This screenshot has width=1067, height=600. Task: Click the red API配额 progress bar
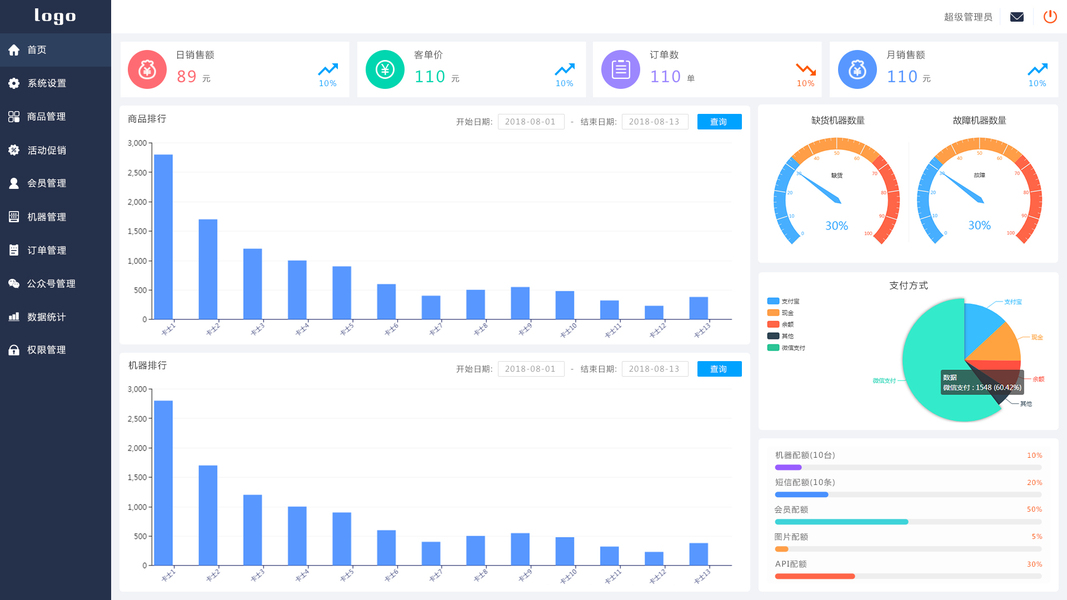815,576
